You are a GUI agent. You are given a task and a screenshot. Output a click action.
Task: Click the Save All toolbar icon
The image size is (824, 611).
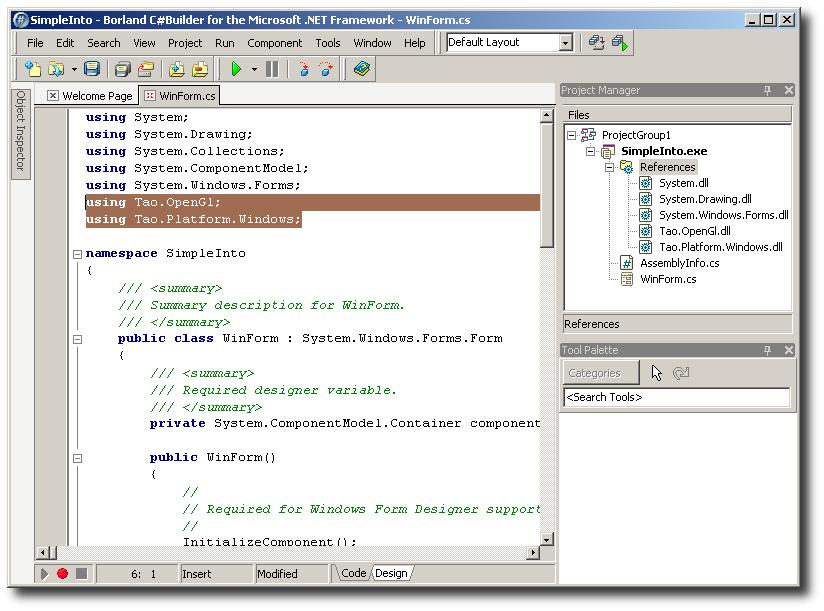pyautogui.click(x=122, y=69)
